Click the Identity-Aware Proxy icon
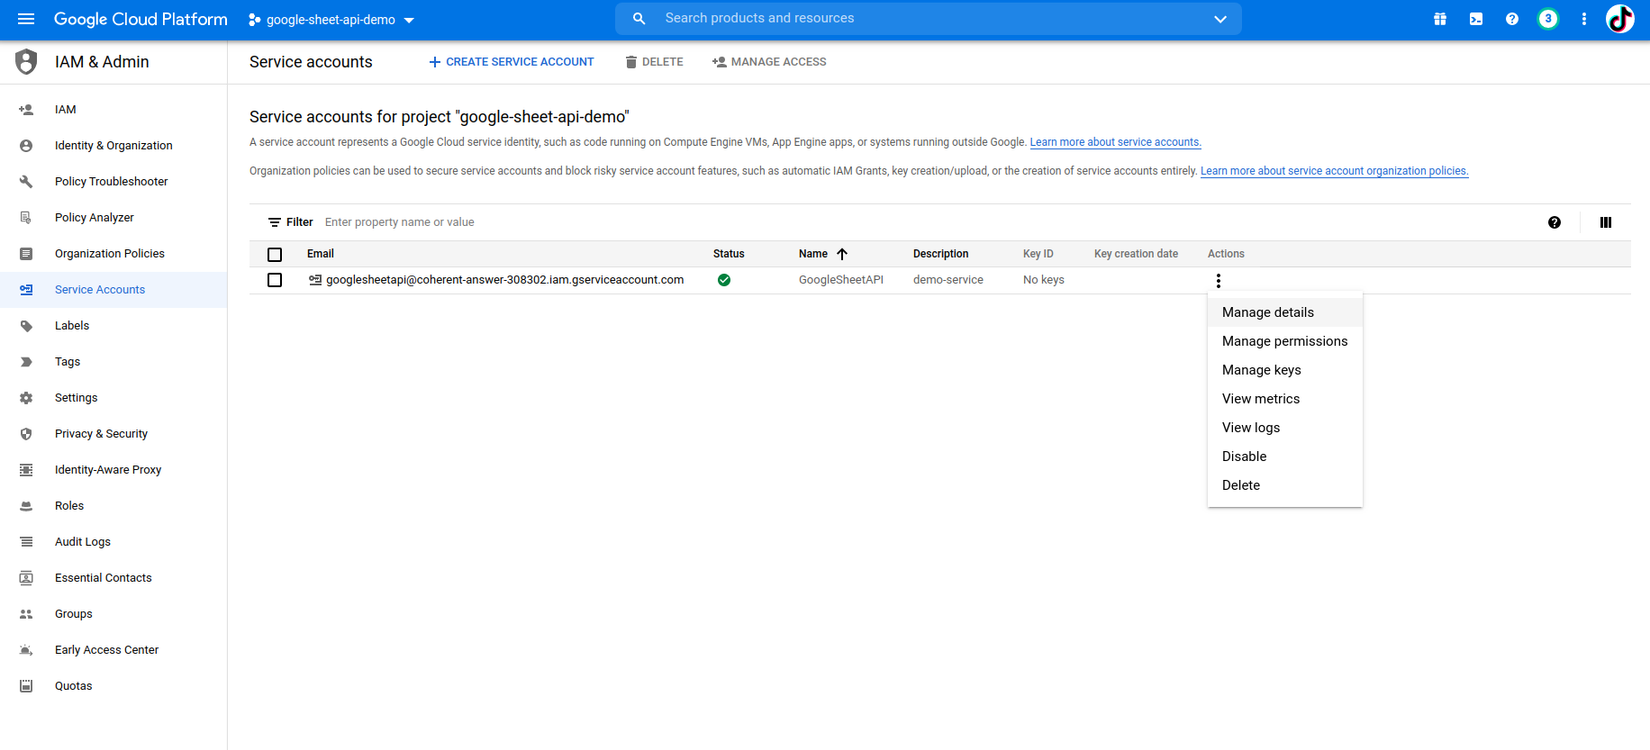The width and height of the screenshot is (1650, 750). (x=26, y=470)
